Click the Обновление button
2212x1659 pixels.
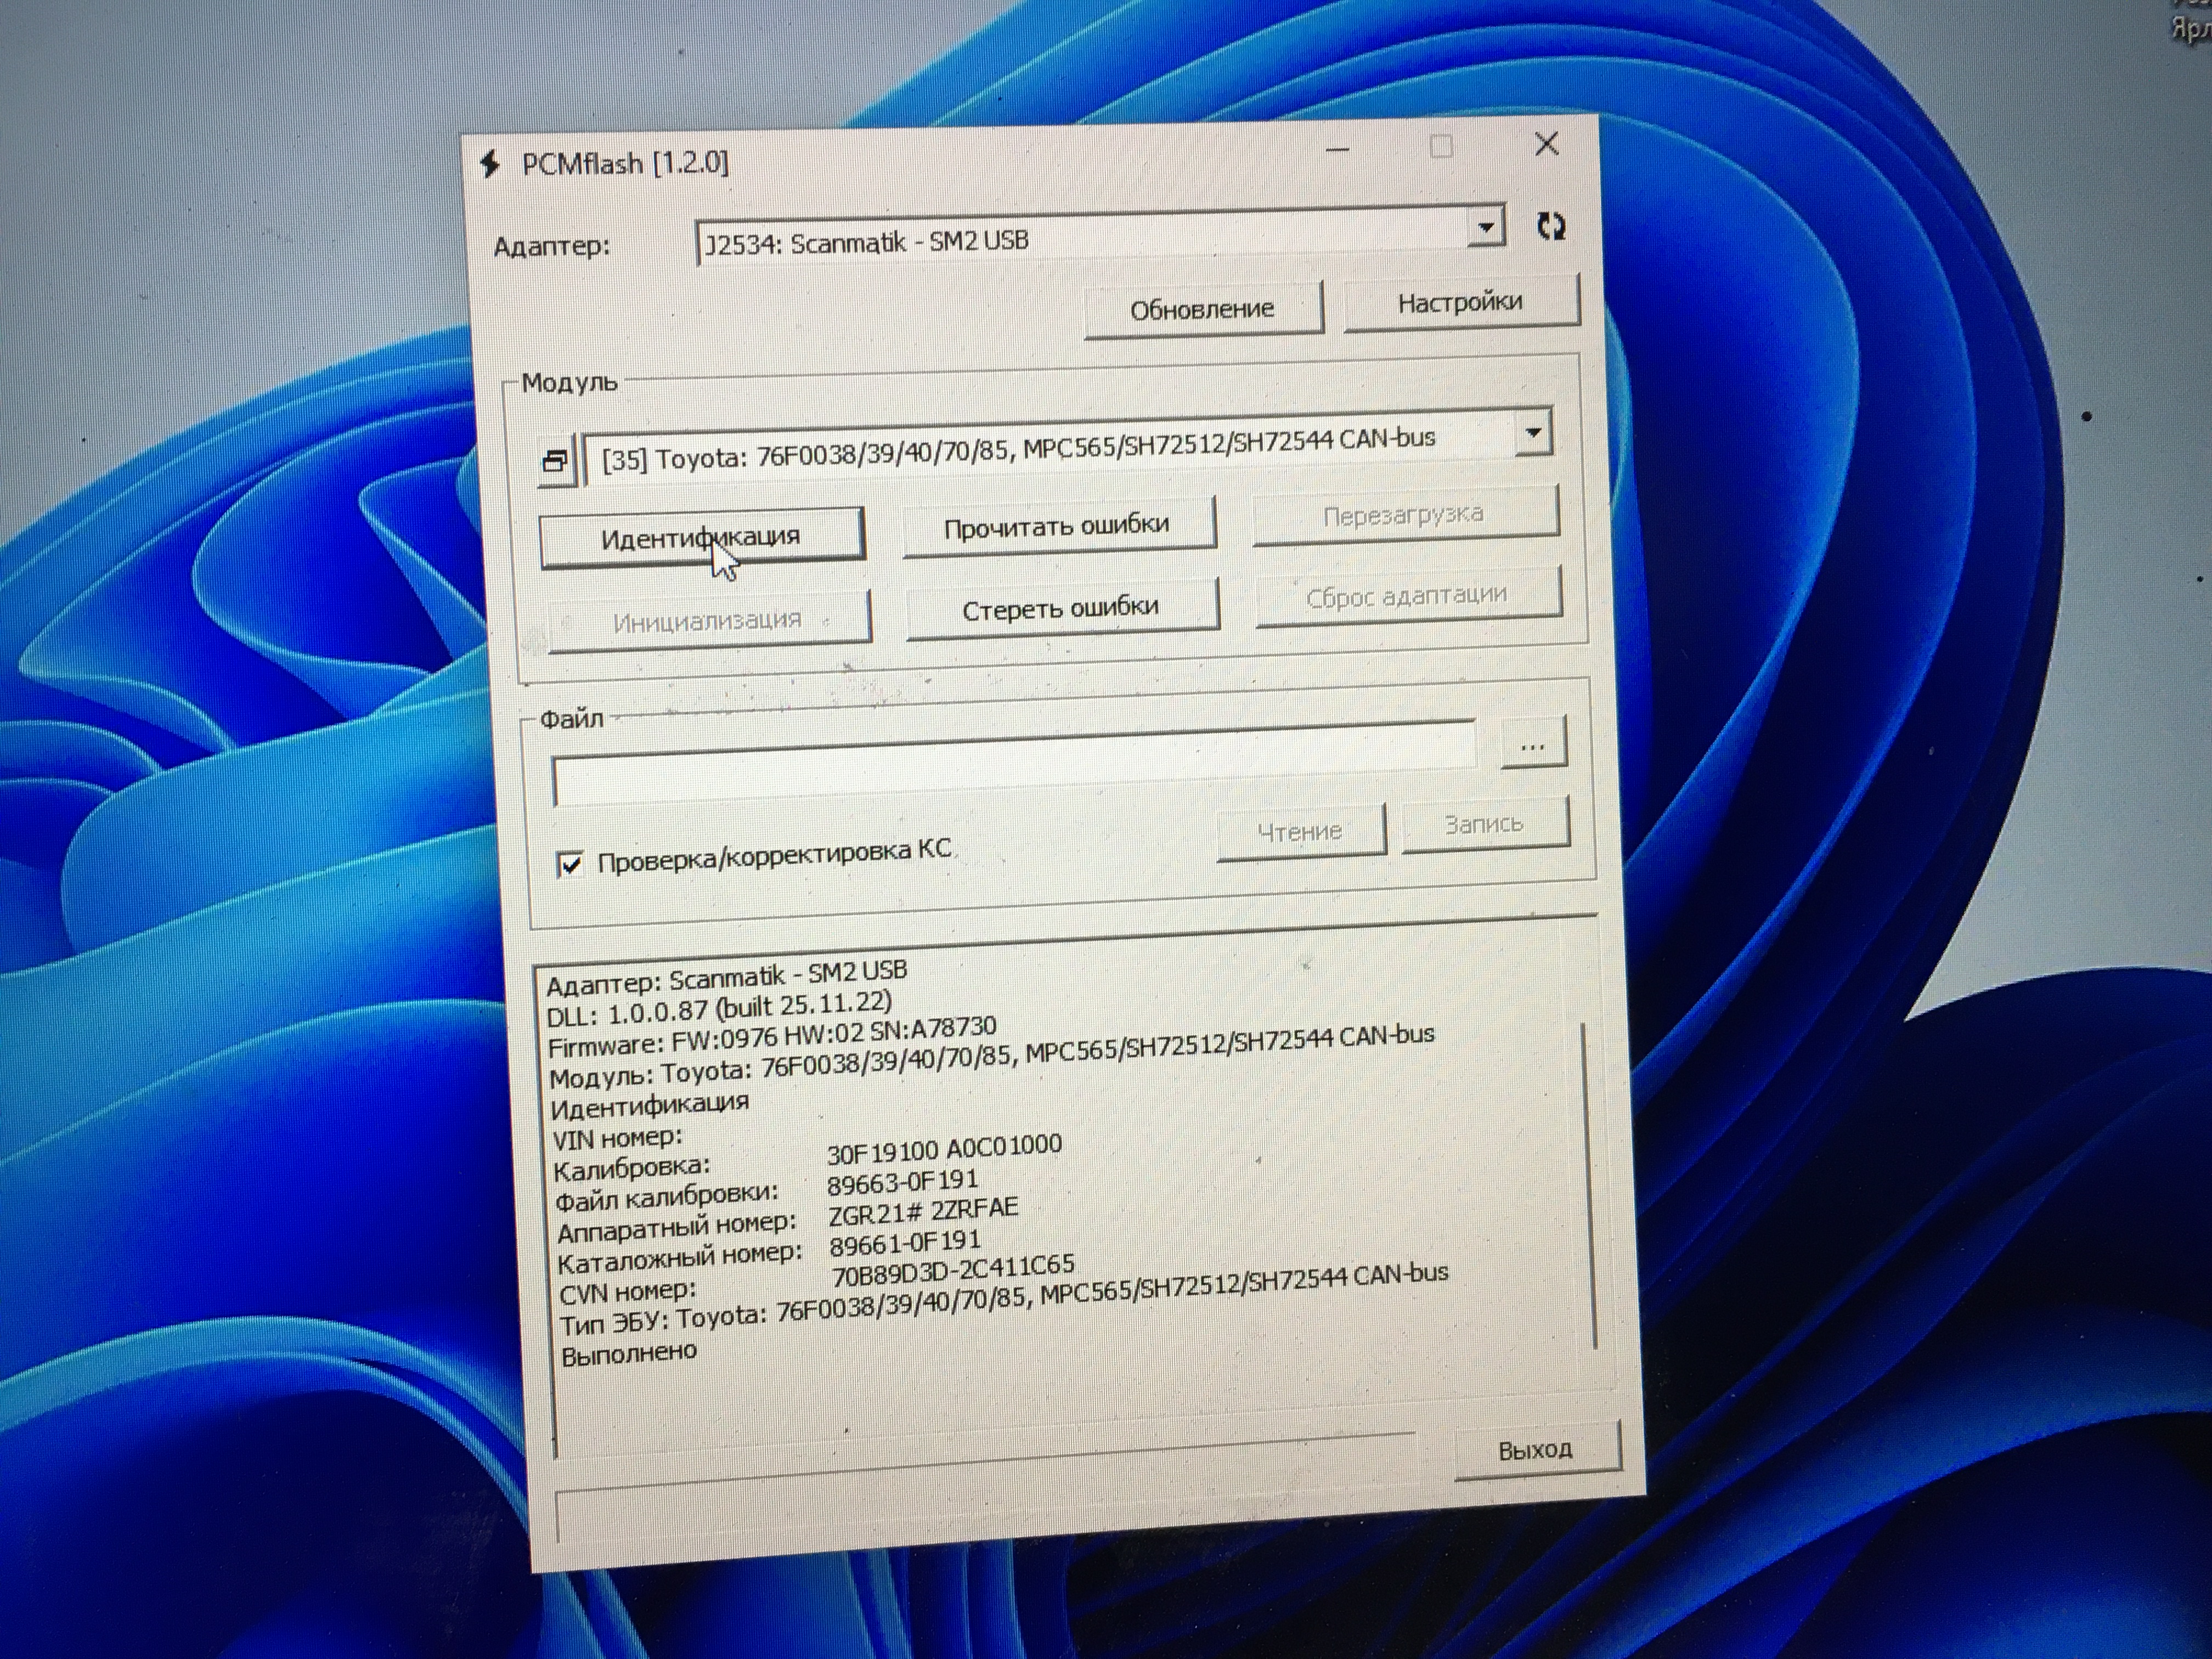[1202, 310]
